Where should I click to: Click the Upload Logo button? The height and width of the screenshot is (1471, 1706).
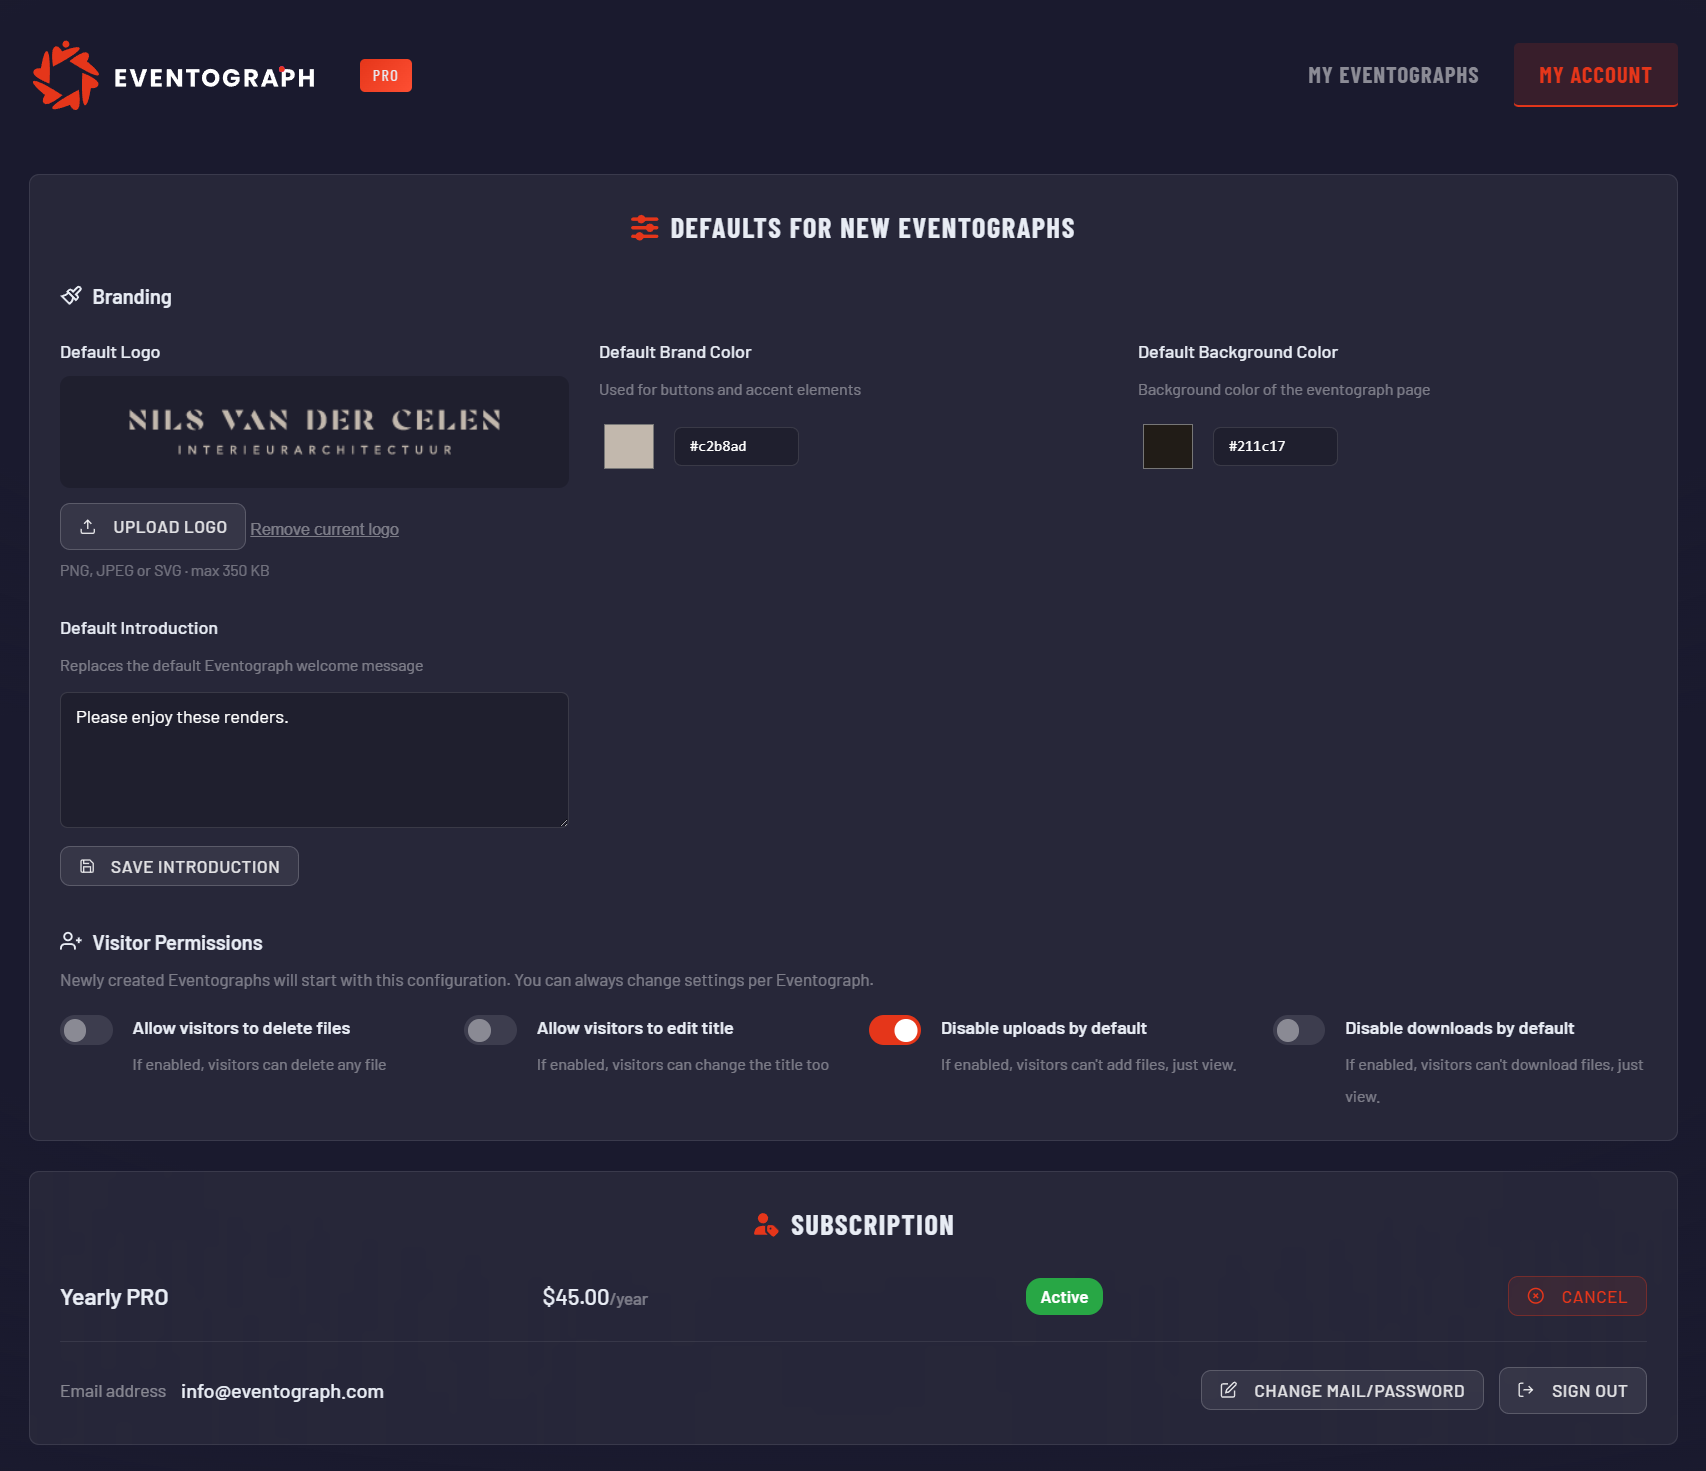tap(153, 527)
